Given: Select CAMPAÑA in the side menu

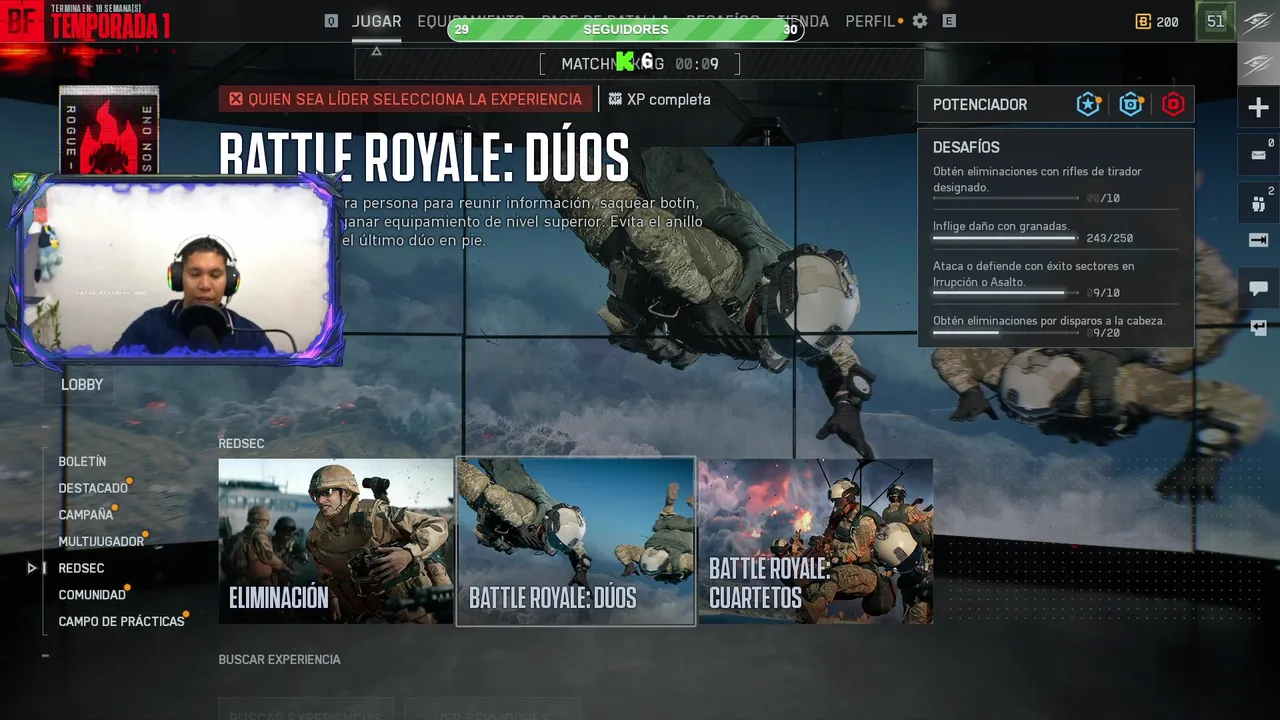Looking at the screenshot, I should (x=86, y=514).
